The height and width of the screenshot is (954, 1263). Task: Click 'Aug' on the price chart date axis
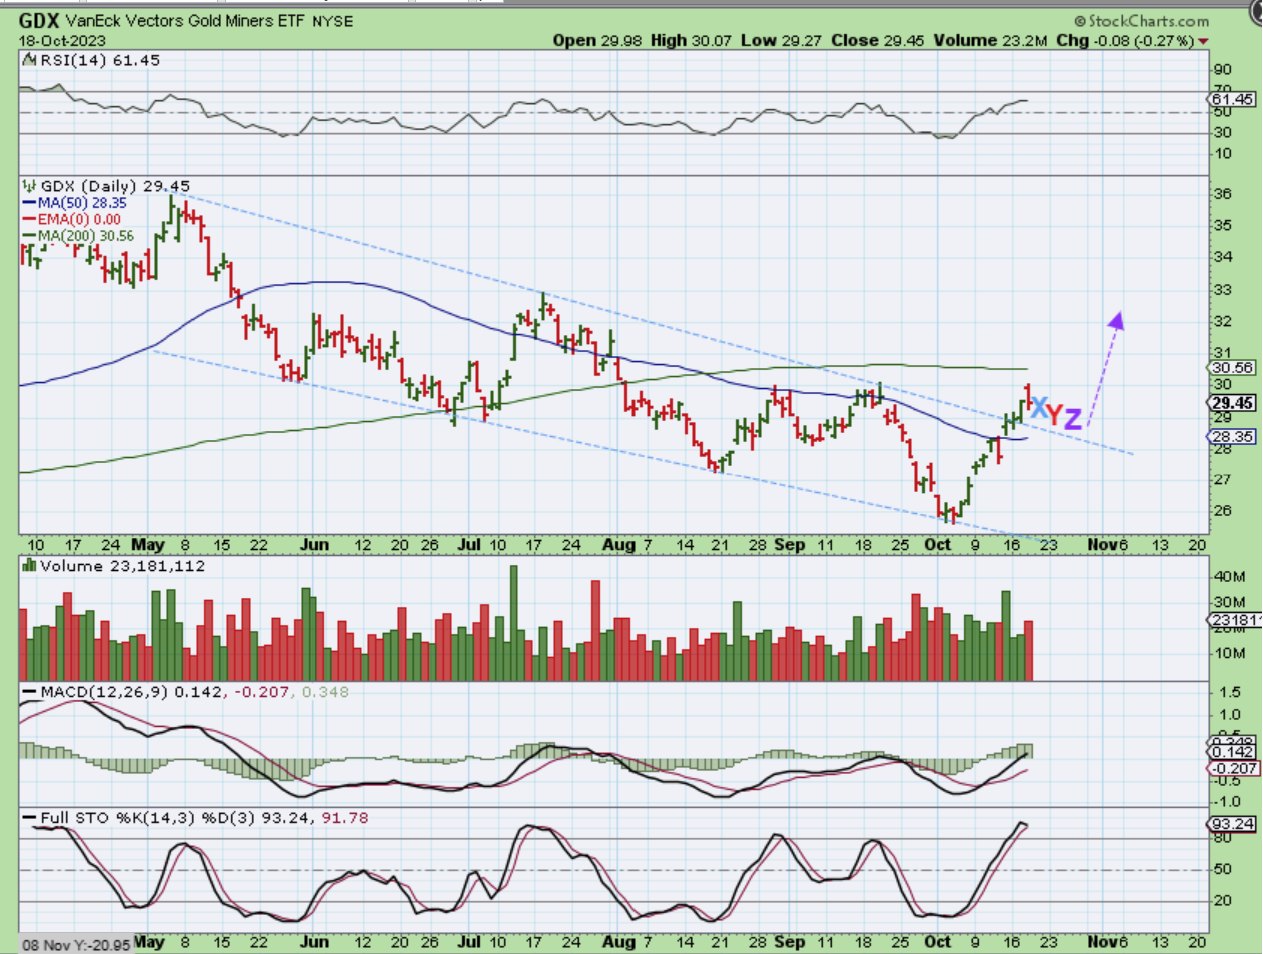tap(619, 545)
